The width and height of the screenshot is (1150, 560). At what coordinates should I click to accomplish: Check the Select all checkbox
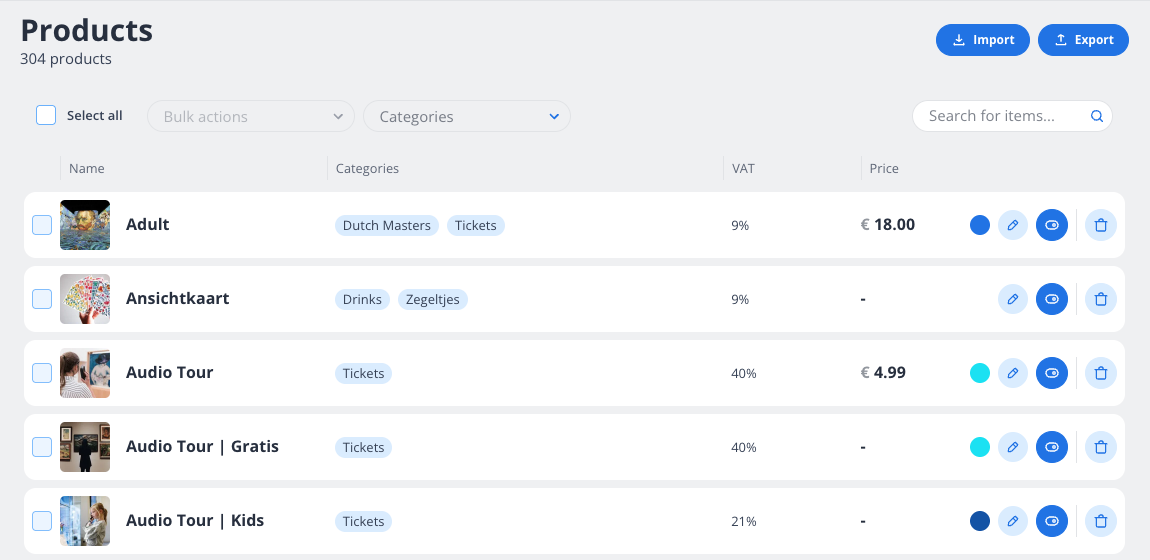point(46,115)
